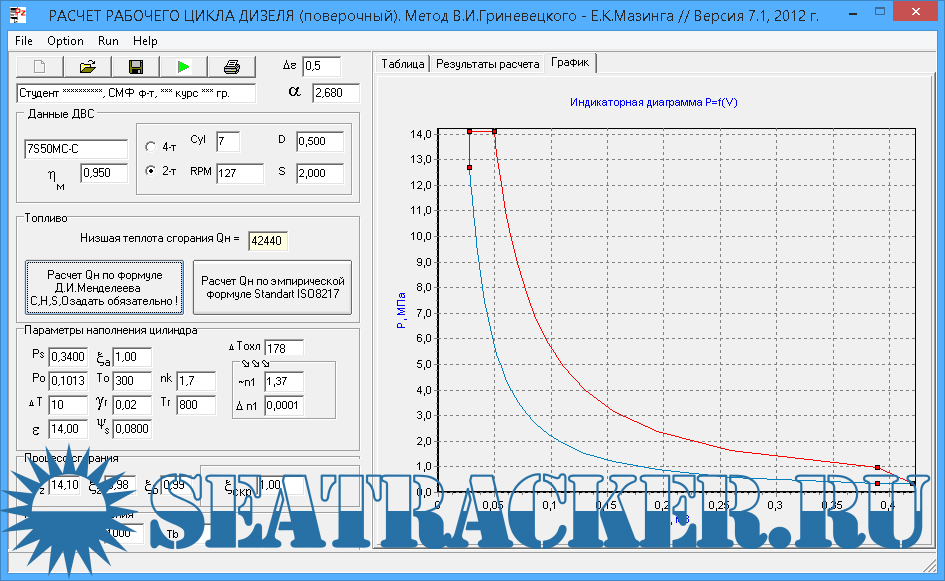
Task: Switch to the Таблица tab
Action: (x=403, y=64)
